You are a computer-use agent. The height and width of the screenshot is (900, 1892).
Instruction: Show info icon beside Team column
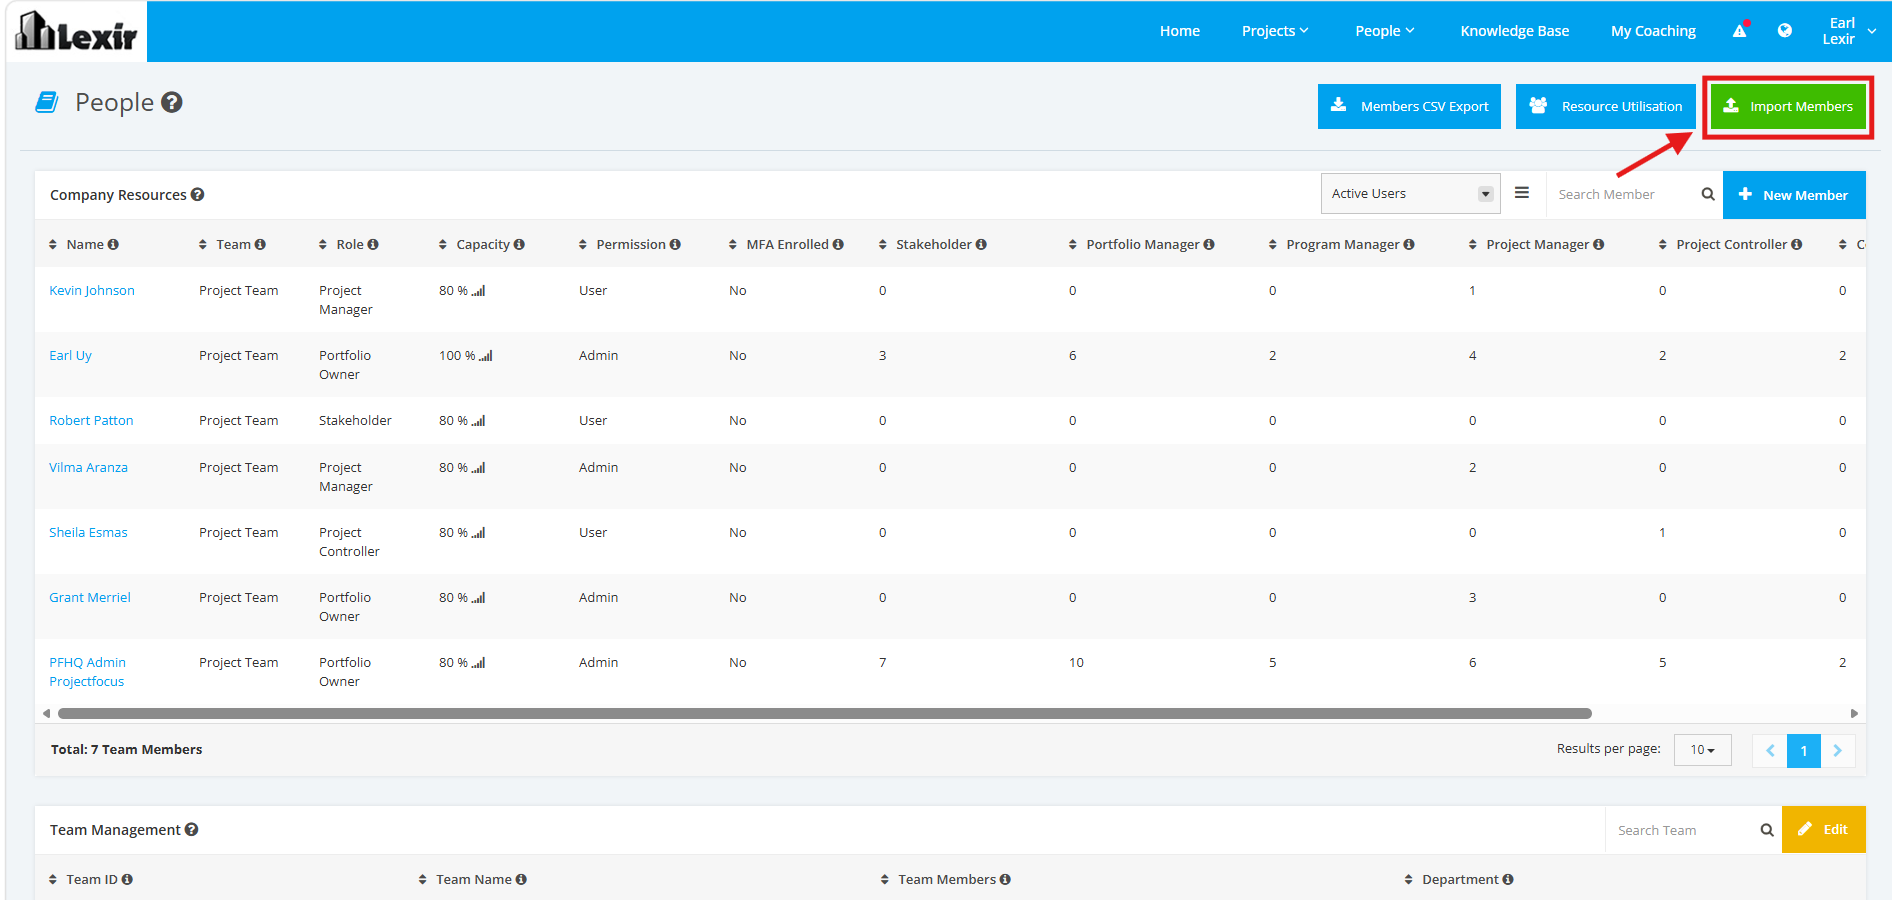(260, 245)
